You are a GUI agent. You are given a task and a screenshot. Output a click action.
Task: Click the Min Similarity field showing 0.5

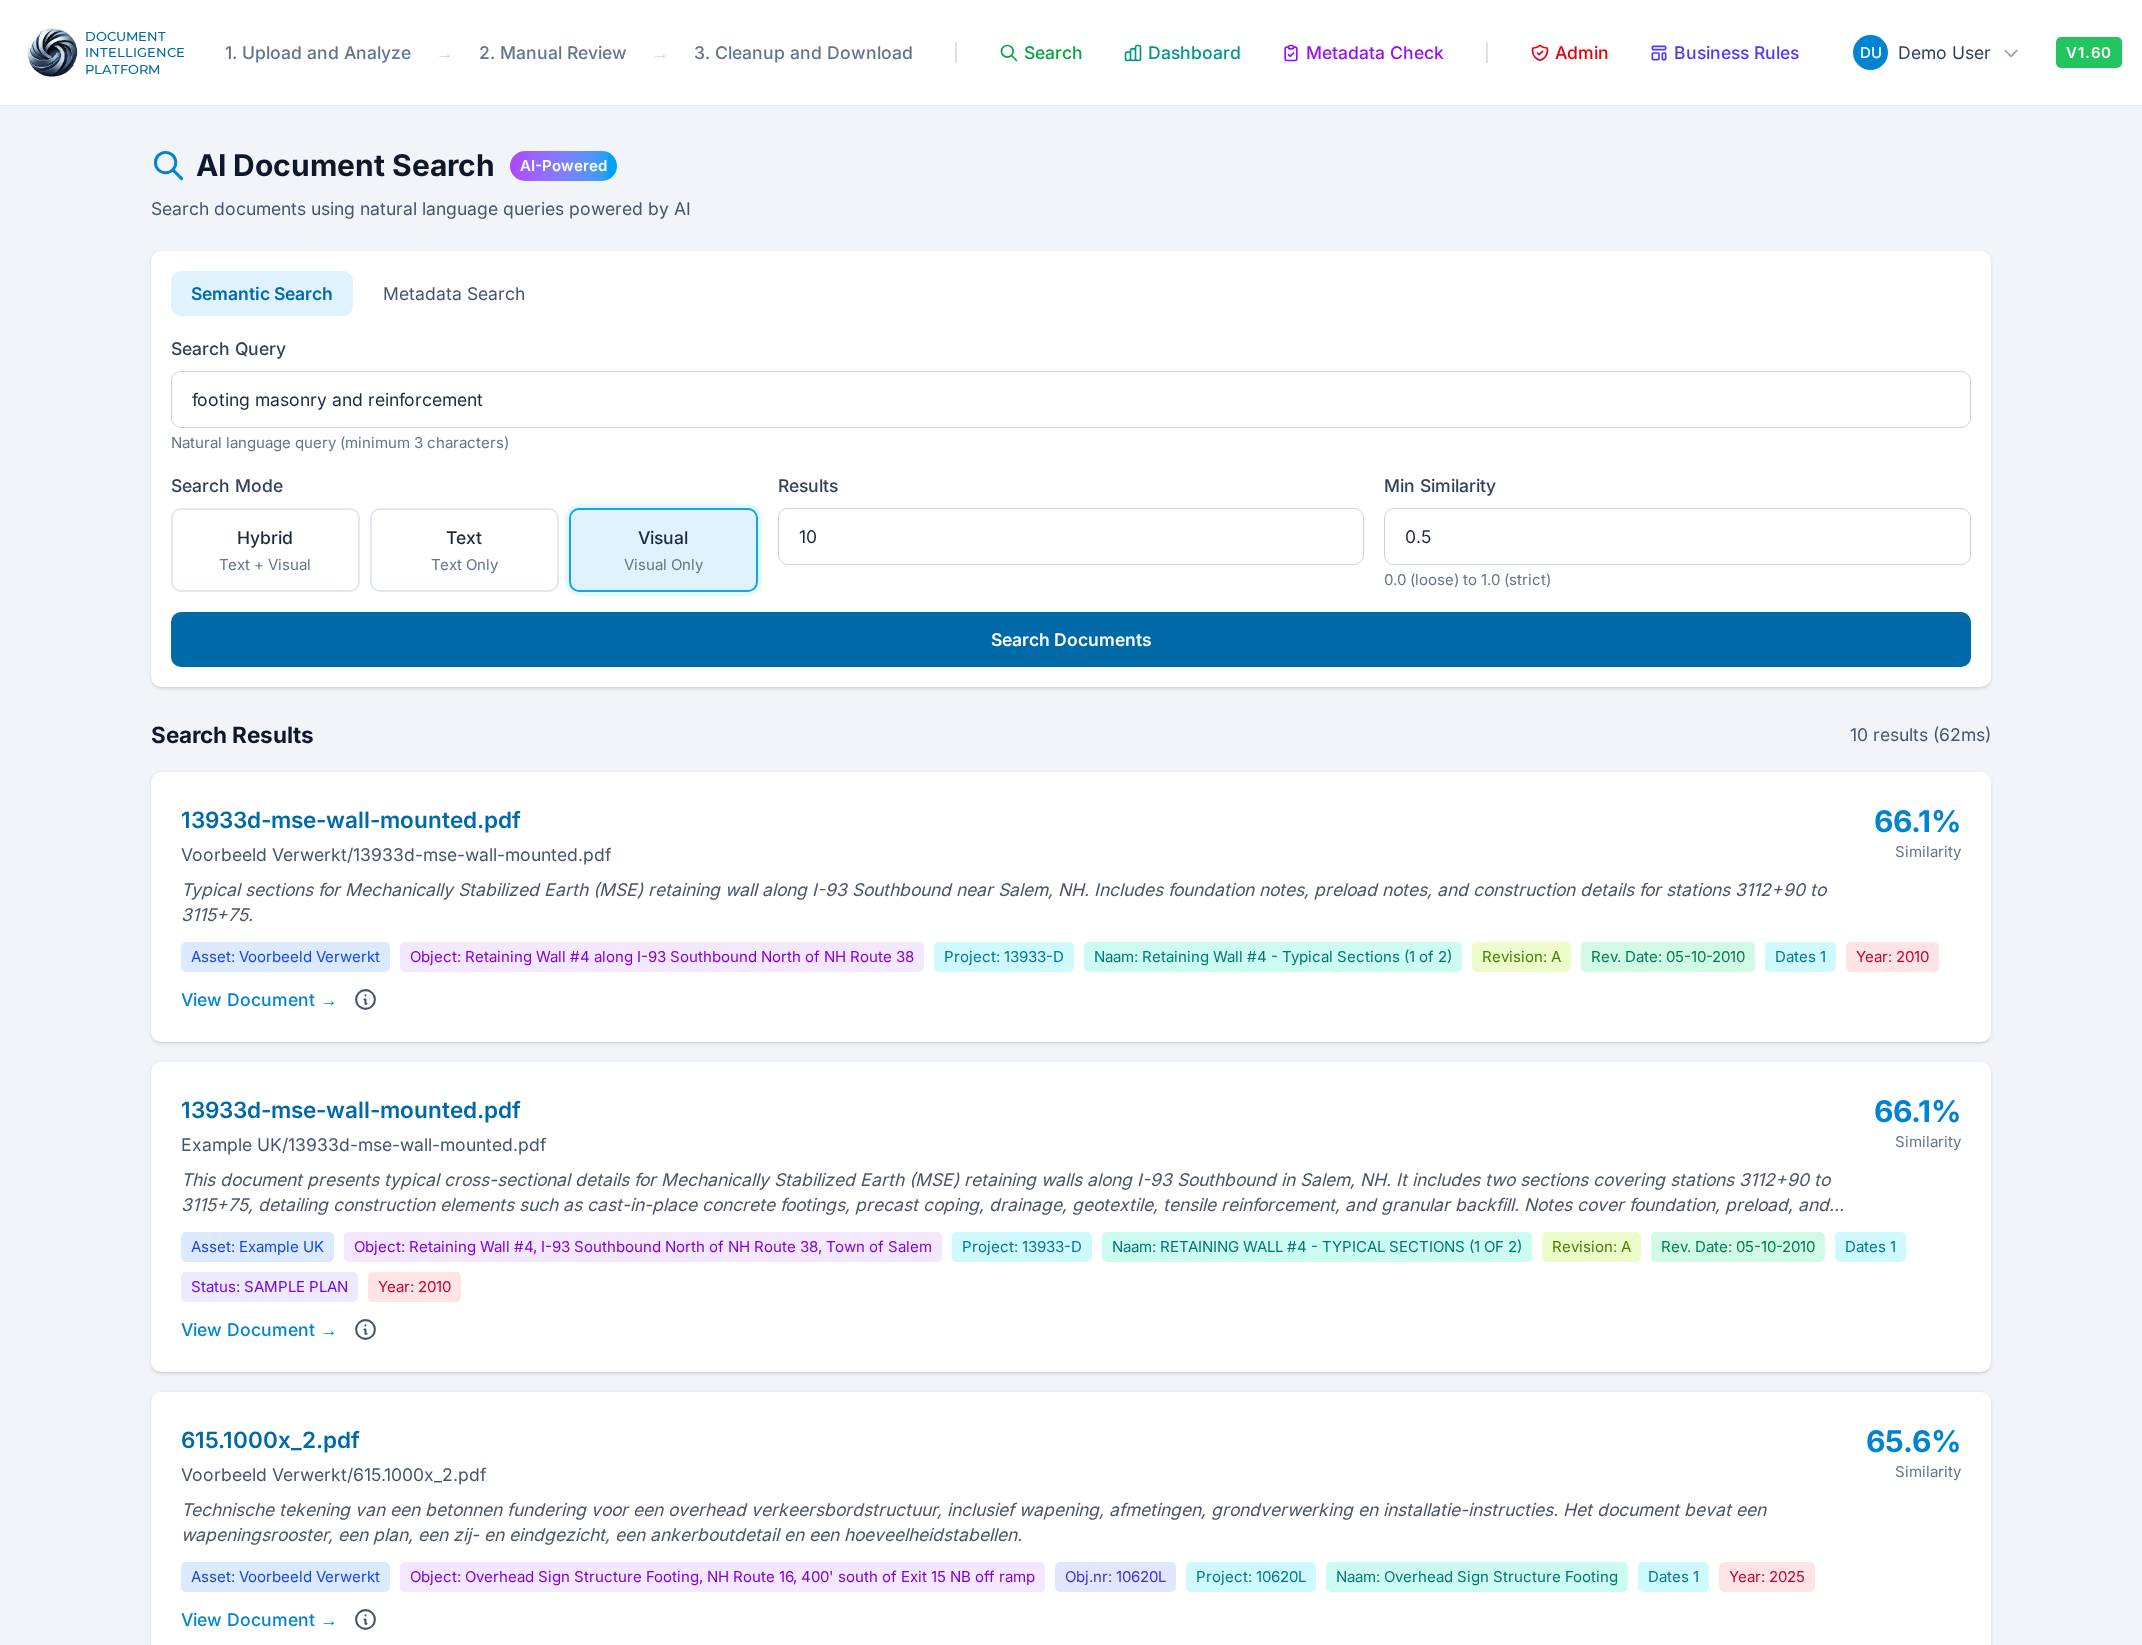click(x=1677, y=537)
